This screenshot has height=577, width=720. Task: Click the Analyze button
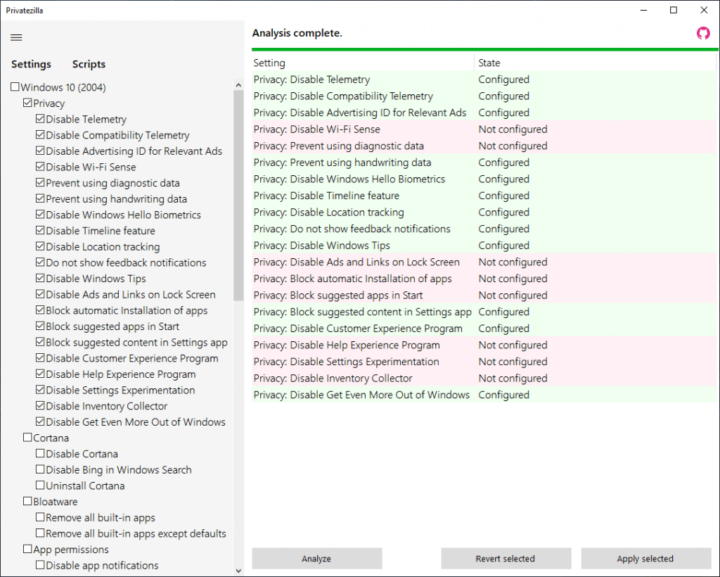point(316,559)
